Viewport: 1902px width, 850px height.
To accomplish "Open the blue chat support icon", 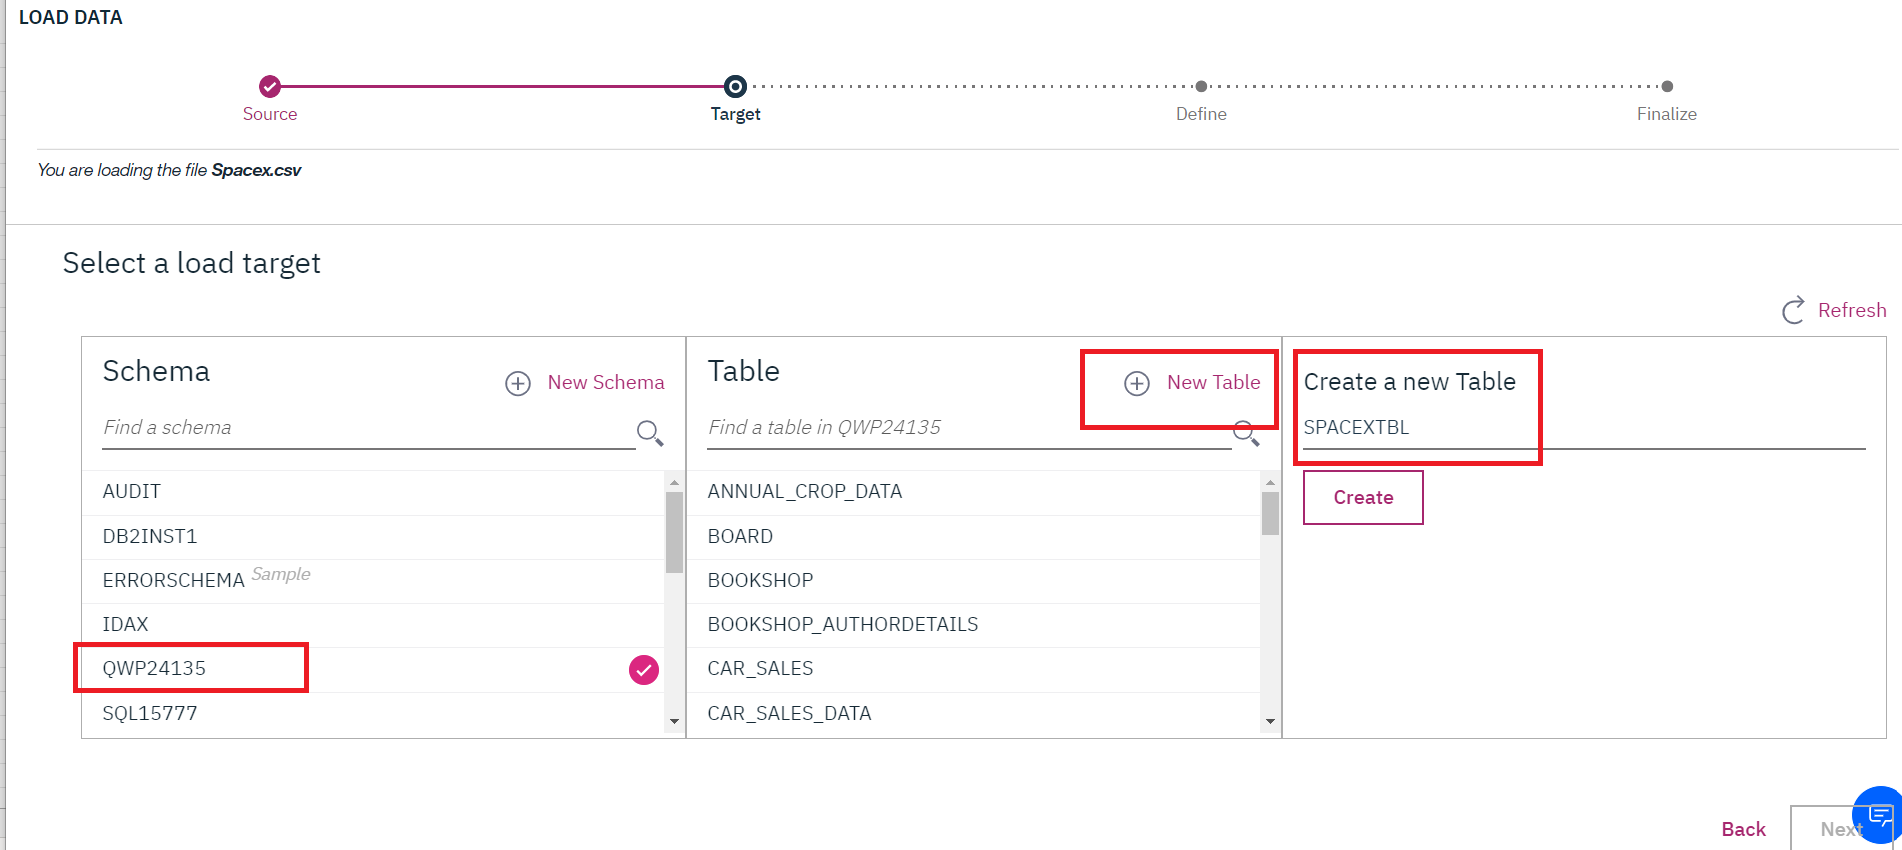I will pyautogui.click(x=1879, y=816).
